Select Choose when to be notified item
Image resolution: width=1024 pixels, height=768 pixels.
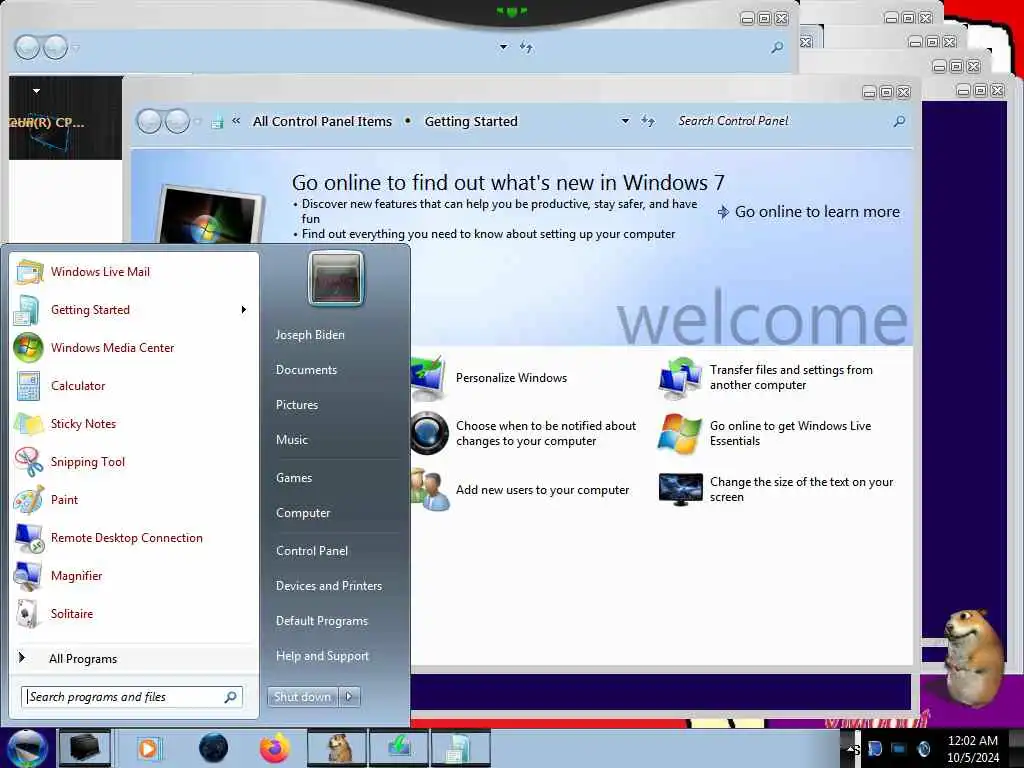click(x=546, y=433)
